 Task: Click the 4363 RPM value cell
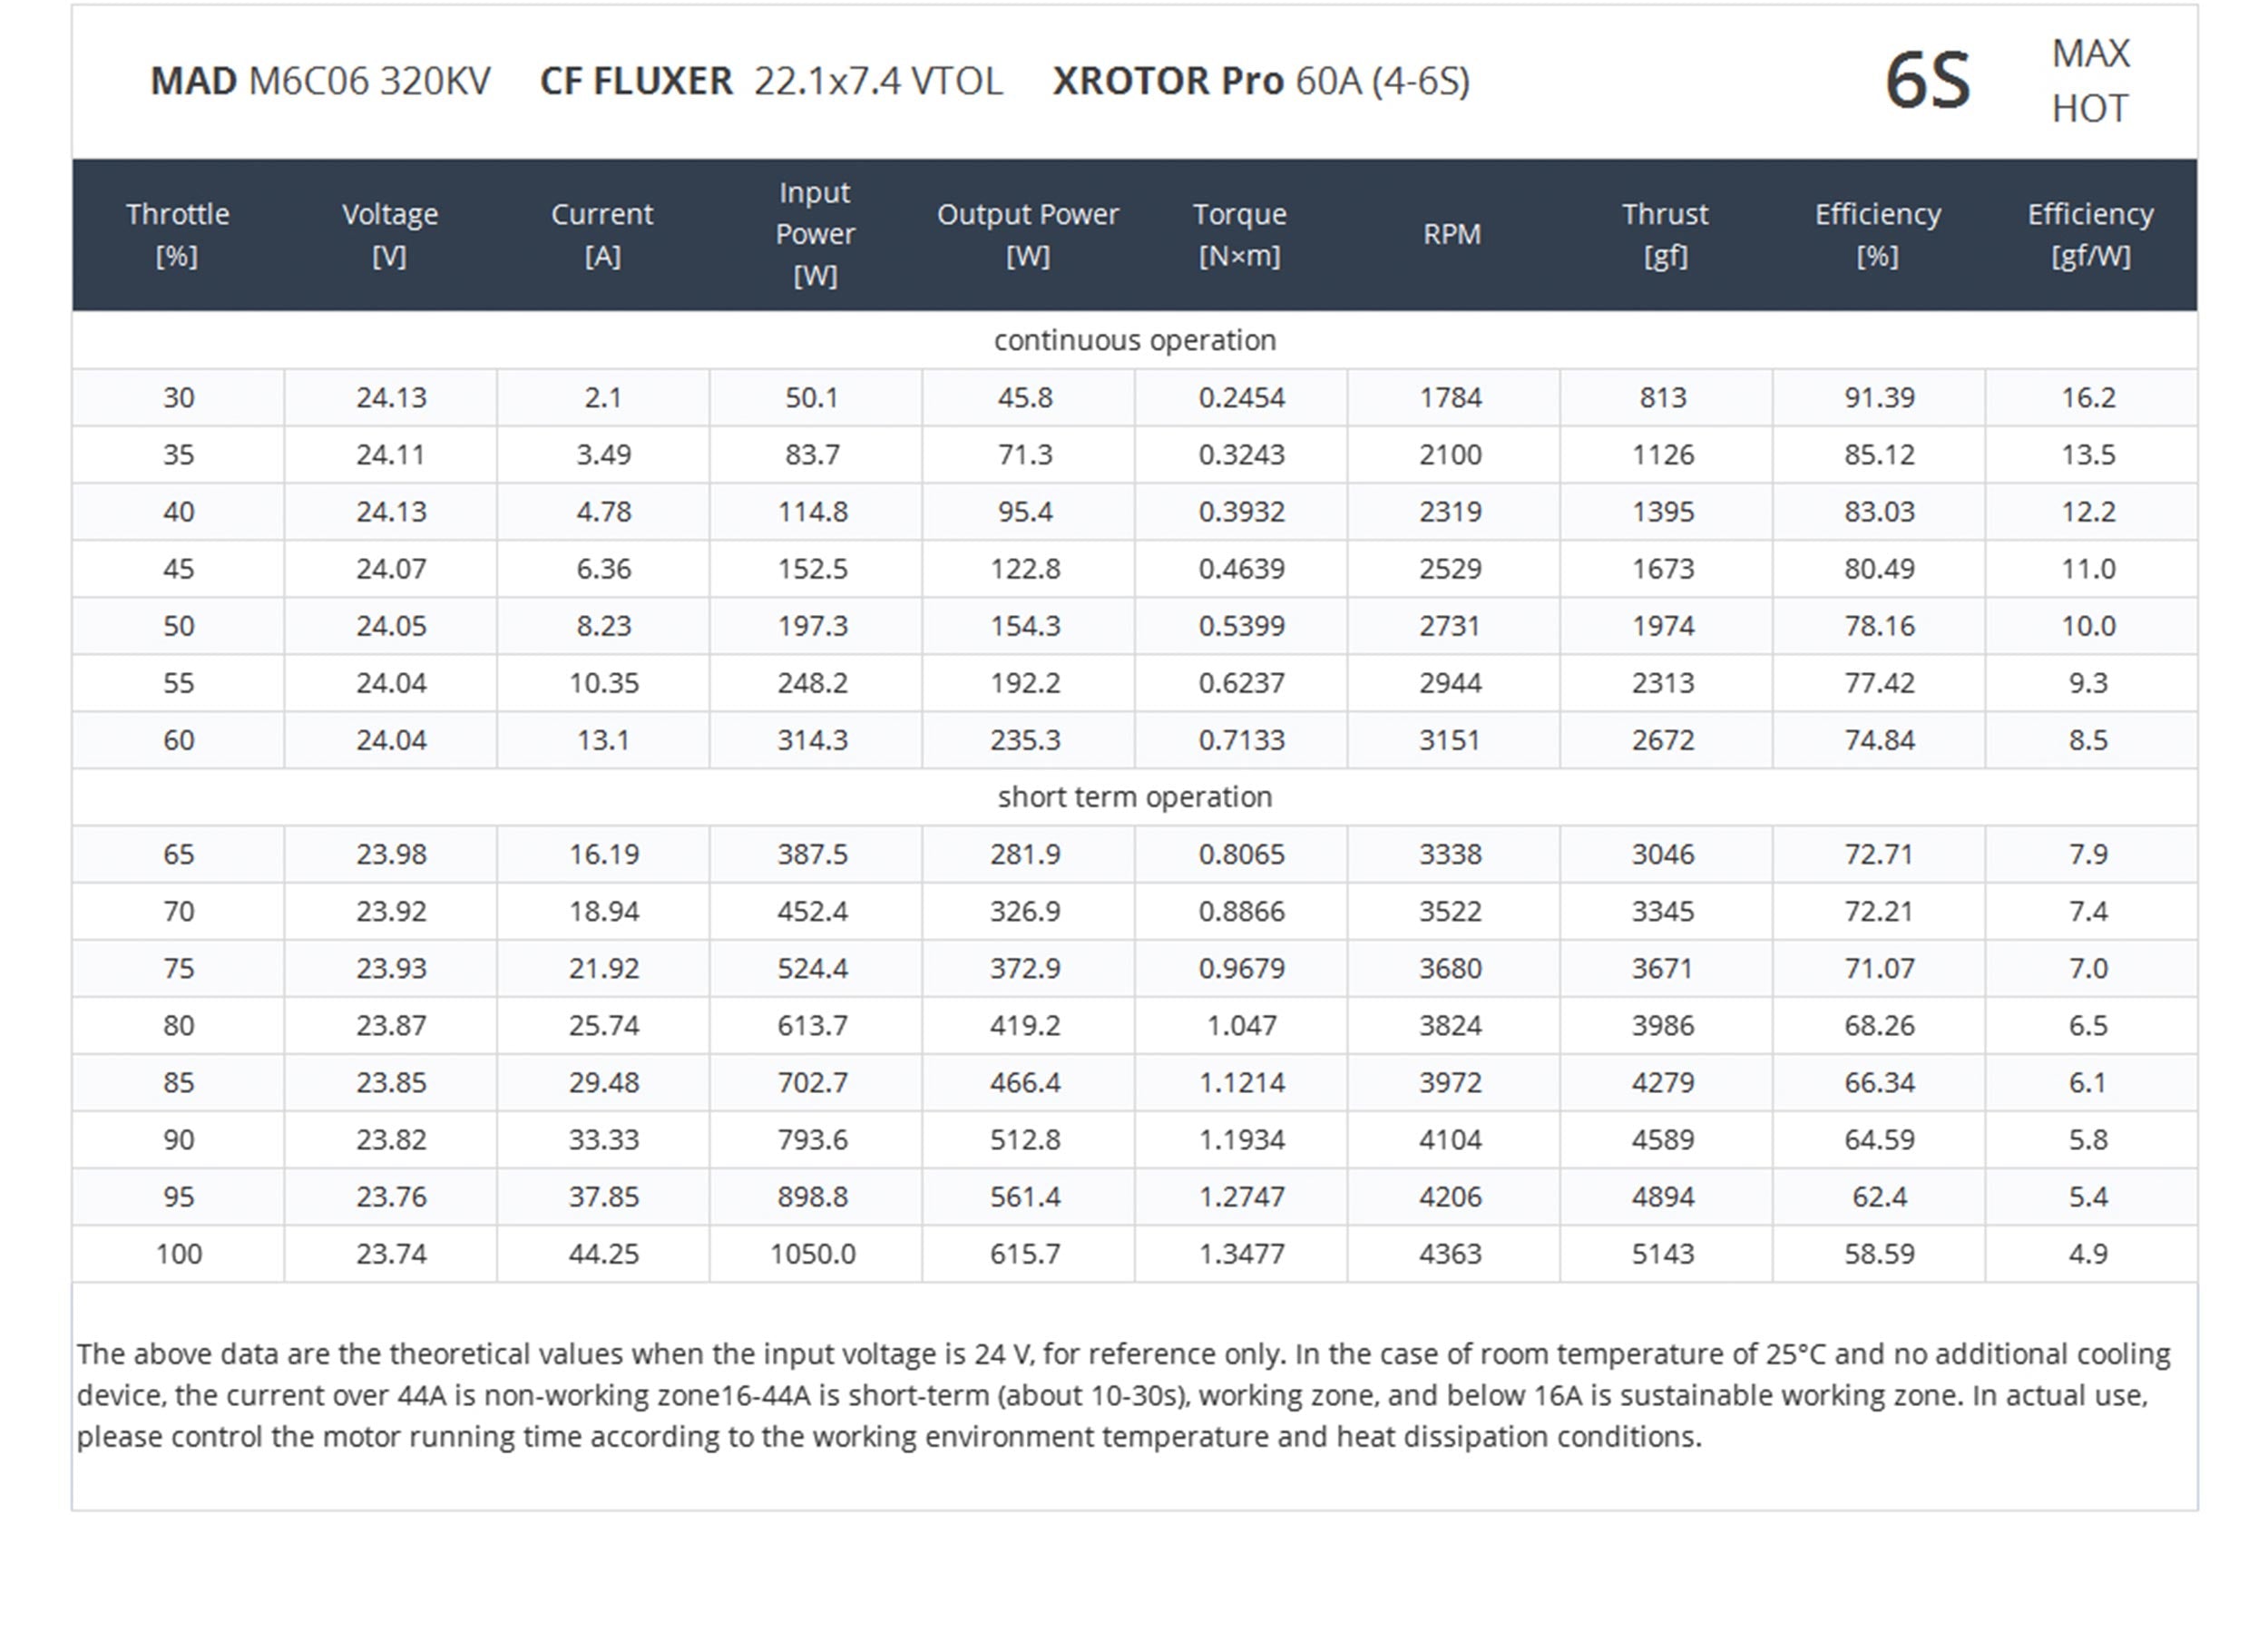click(1450, 1254)
